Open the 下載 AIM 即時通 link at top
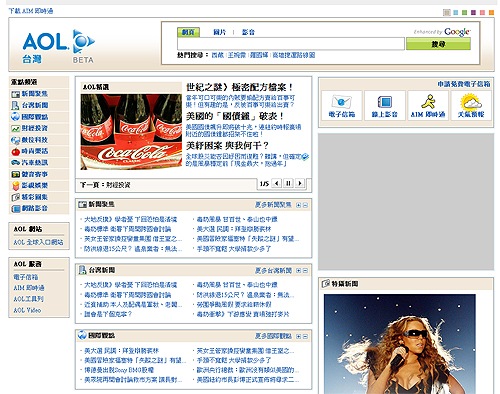 31,11
